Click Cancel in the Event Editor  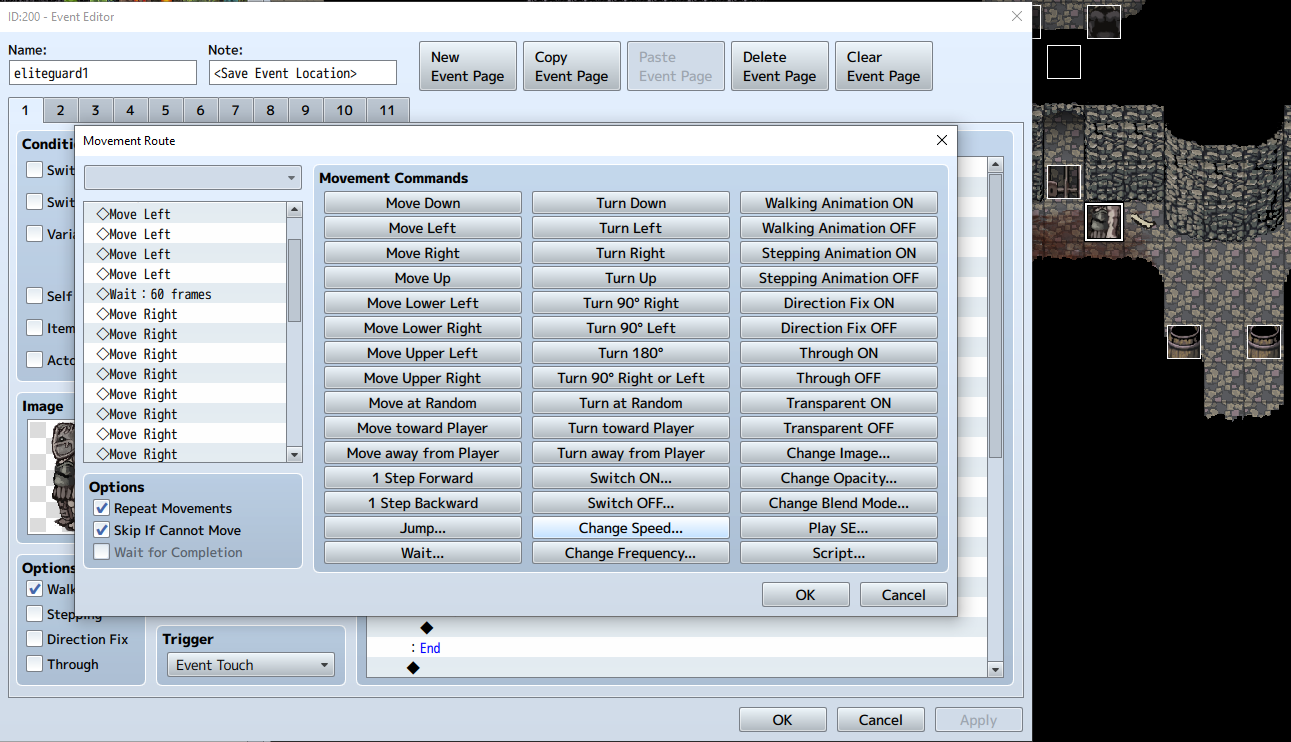[x=881, y=720]
